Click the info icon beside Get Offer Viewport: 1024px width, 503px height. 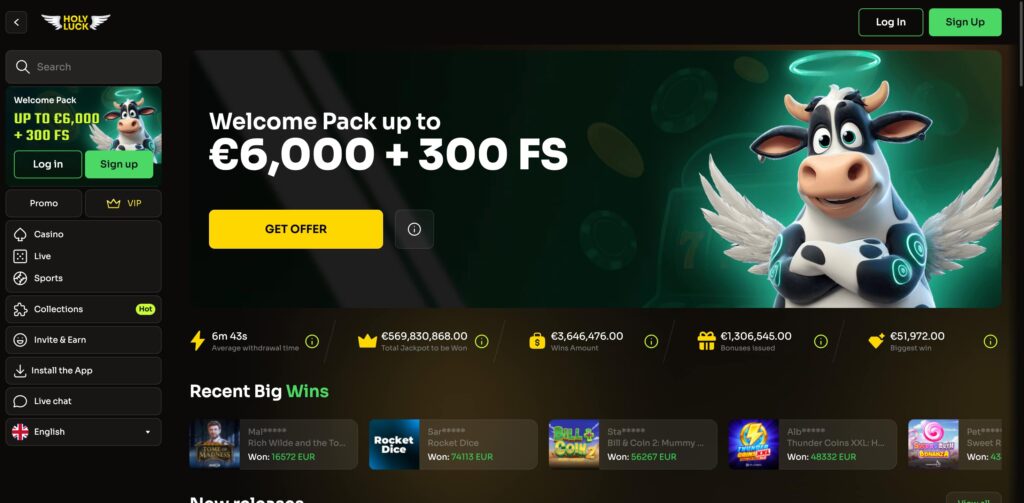(x=414, y=229)
